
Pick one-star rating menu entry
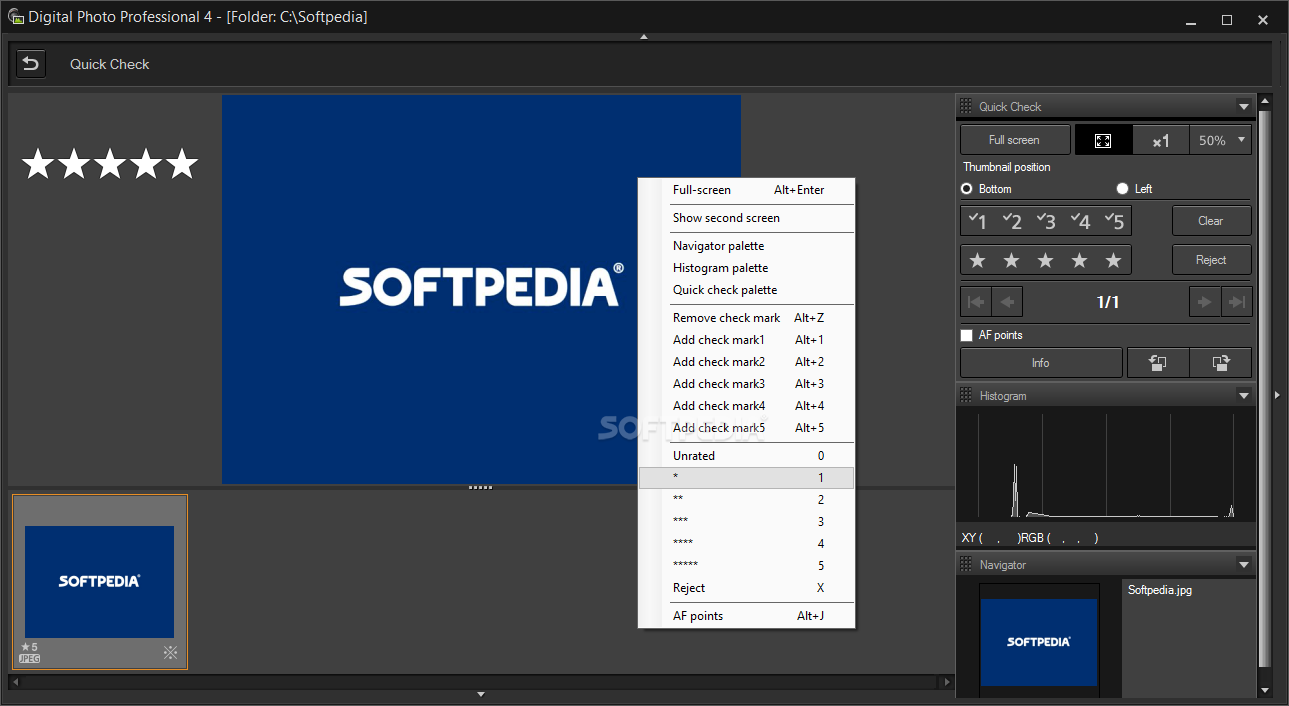747,478
